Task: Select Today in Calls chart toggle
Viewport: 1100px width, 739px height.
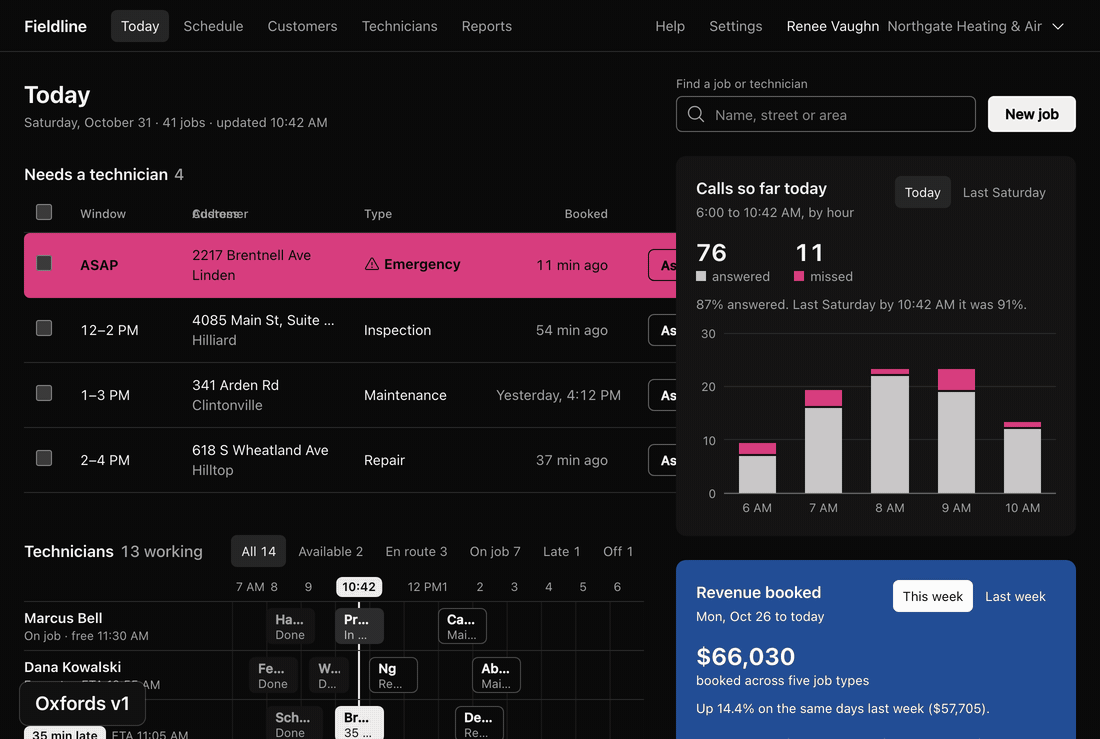Action: 923,192
